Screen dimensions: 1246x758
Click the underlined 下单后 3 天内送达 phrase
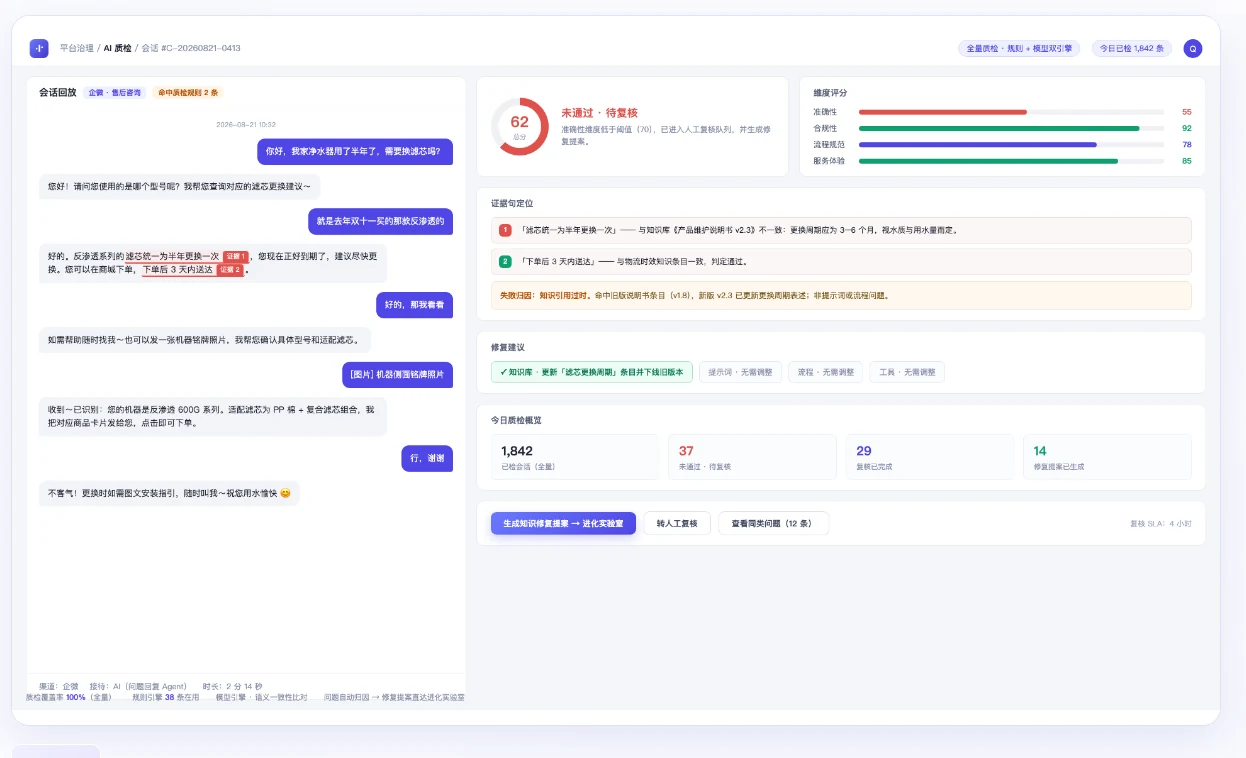point(177,270)
